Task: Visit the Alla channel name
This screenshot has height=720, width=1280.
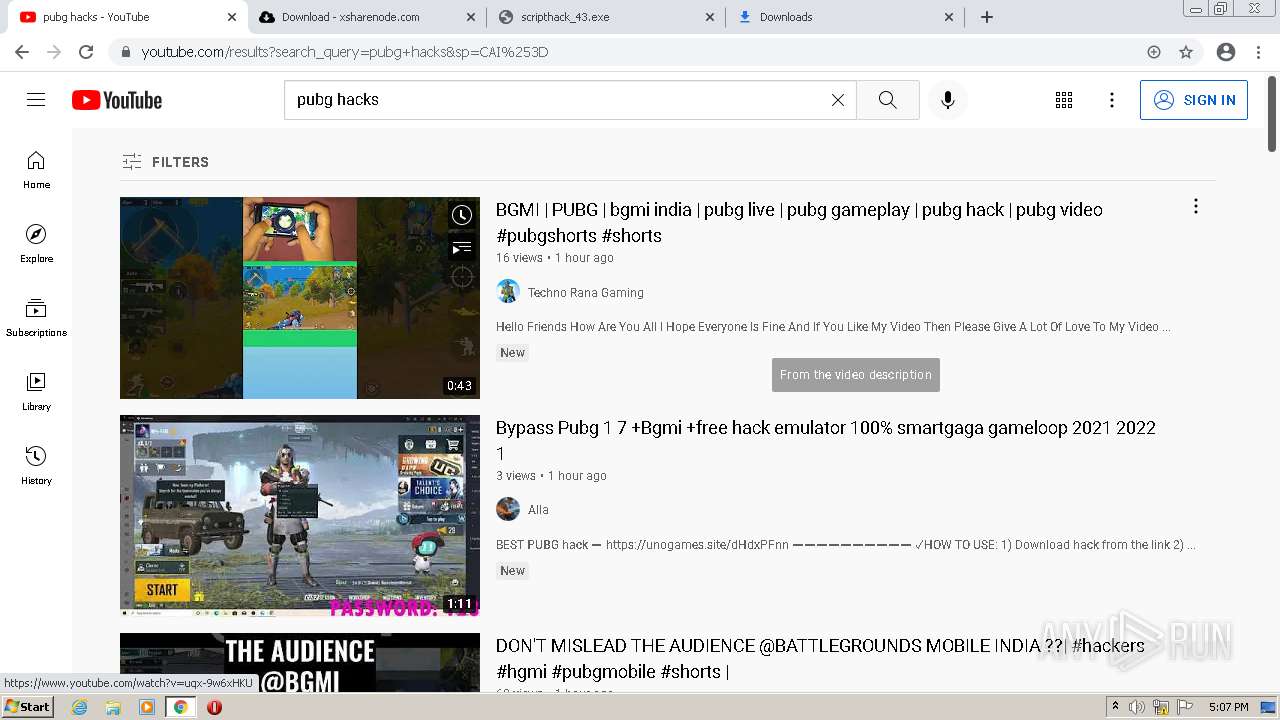Action: coord(538,510)
